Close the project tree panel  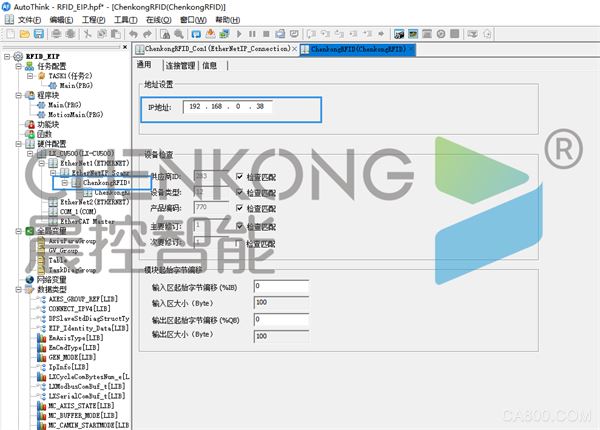coord(125,47)
